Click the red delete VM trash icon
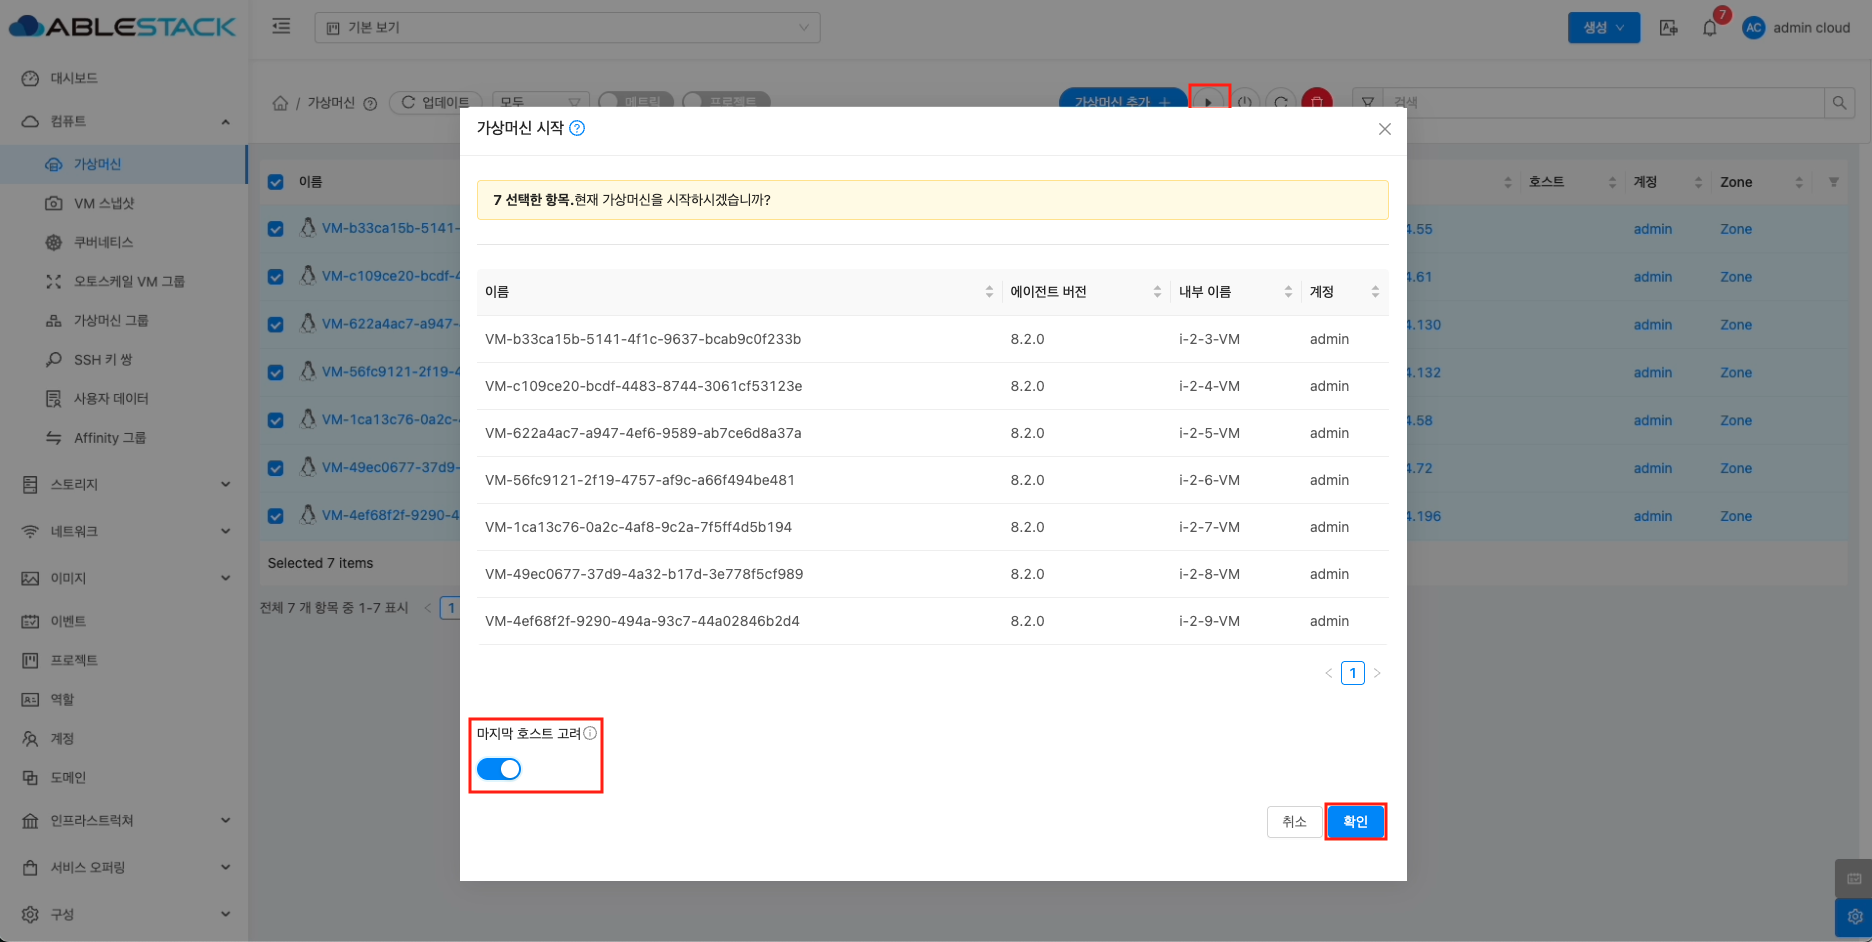Image resolution: width=1872 pixels, height=942 pixels. point(1317,101)
